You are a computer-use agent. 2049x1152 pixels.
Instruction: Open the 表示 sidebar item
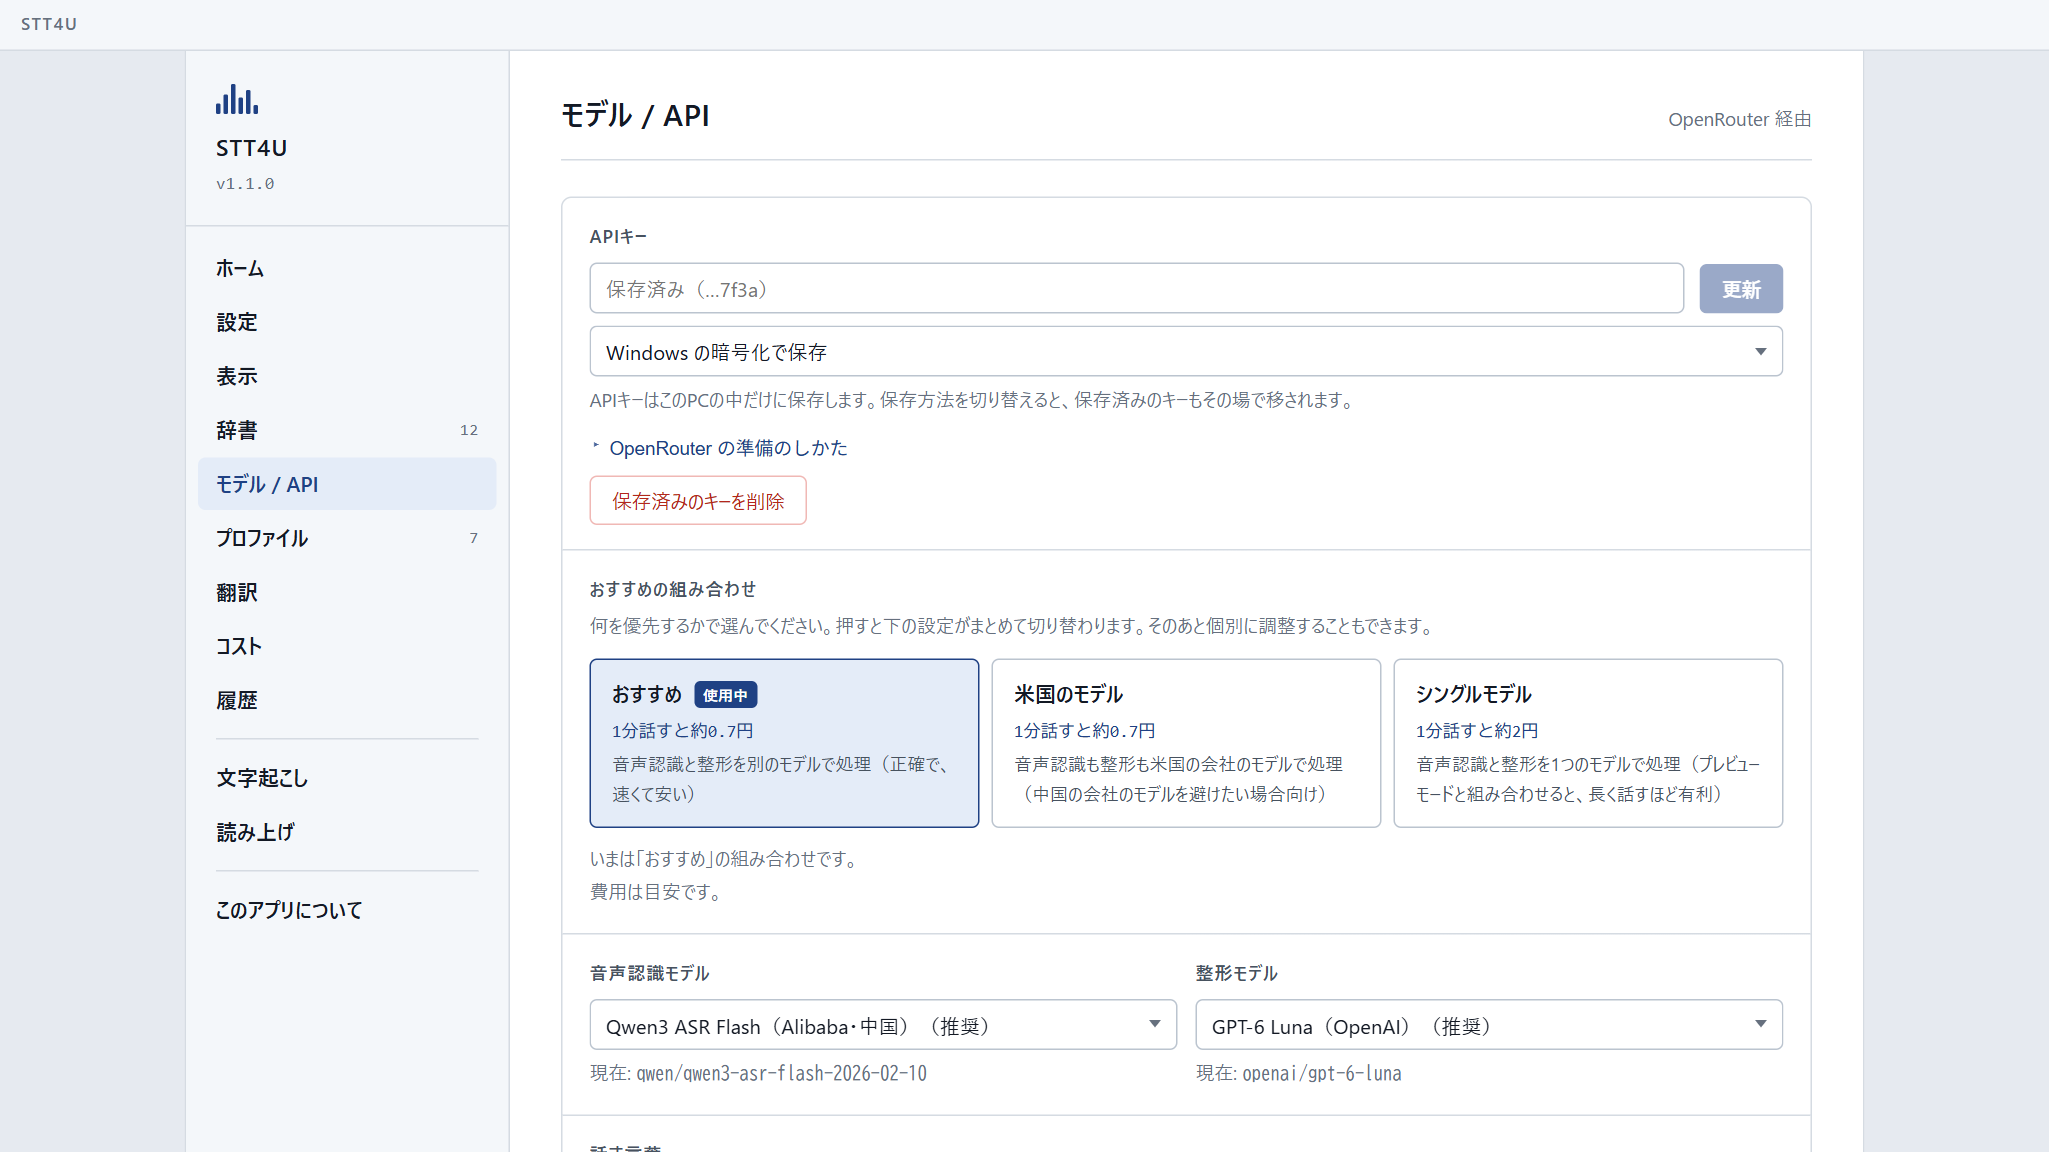click(347, 376)
